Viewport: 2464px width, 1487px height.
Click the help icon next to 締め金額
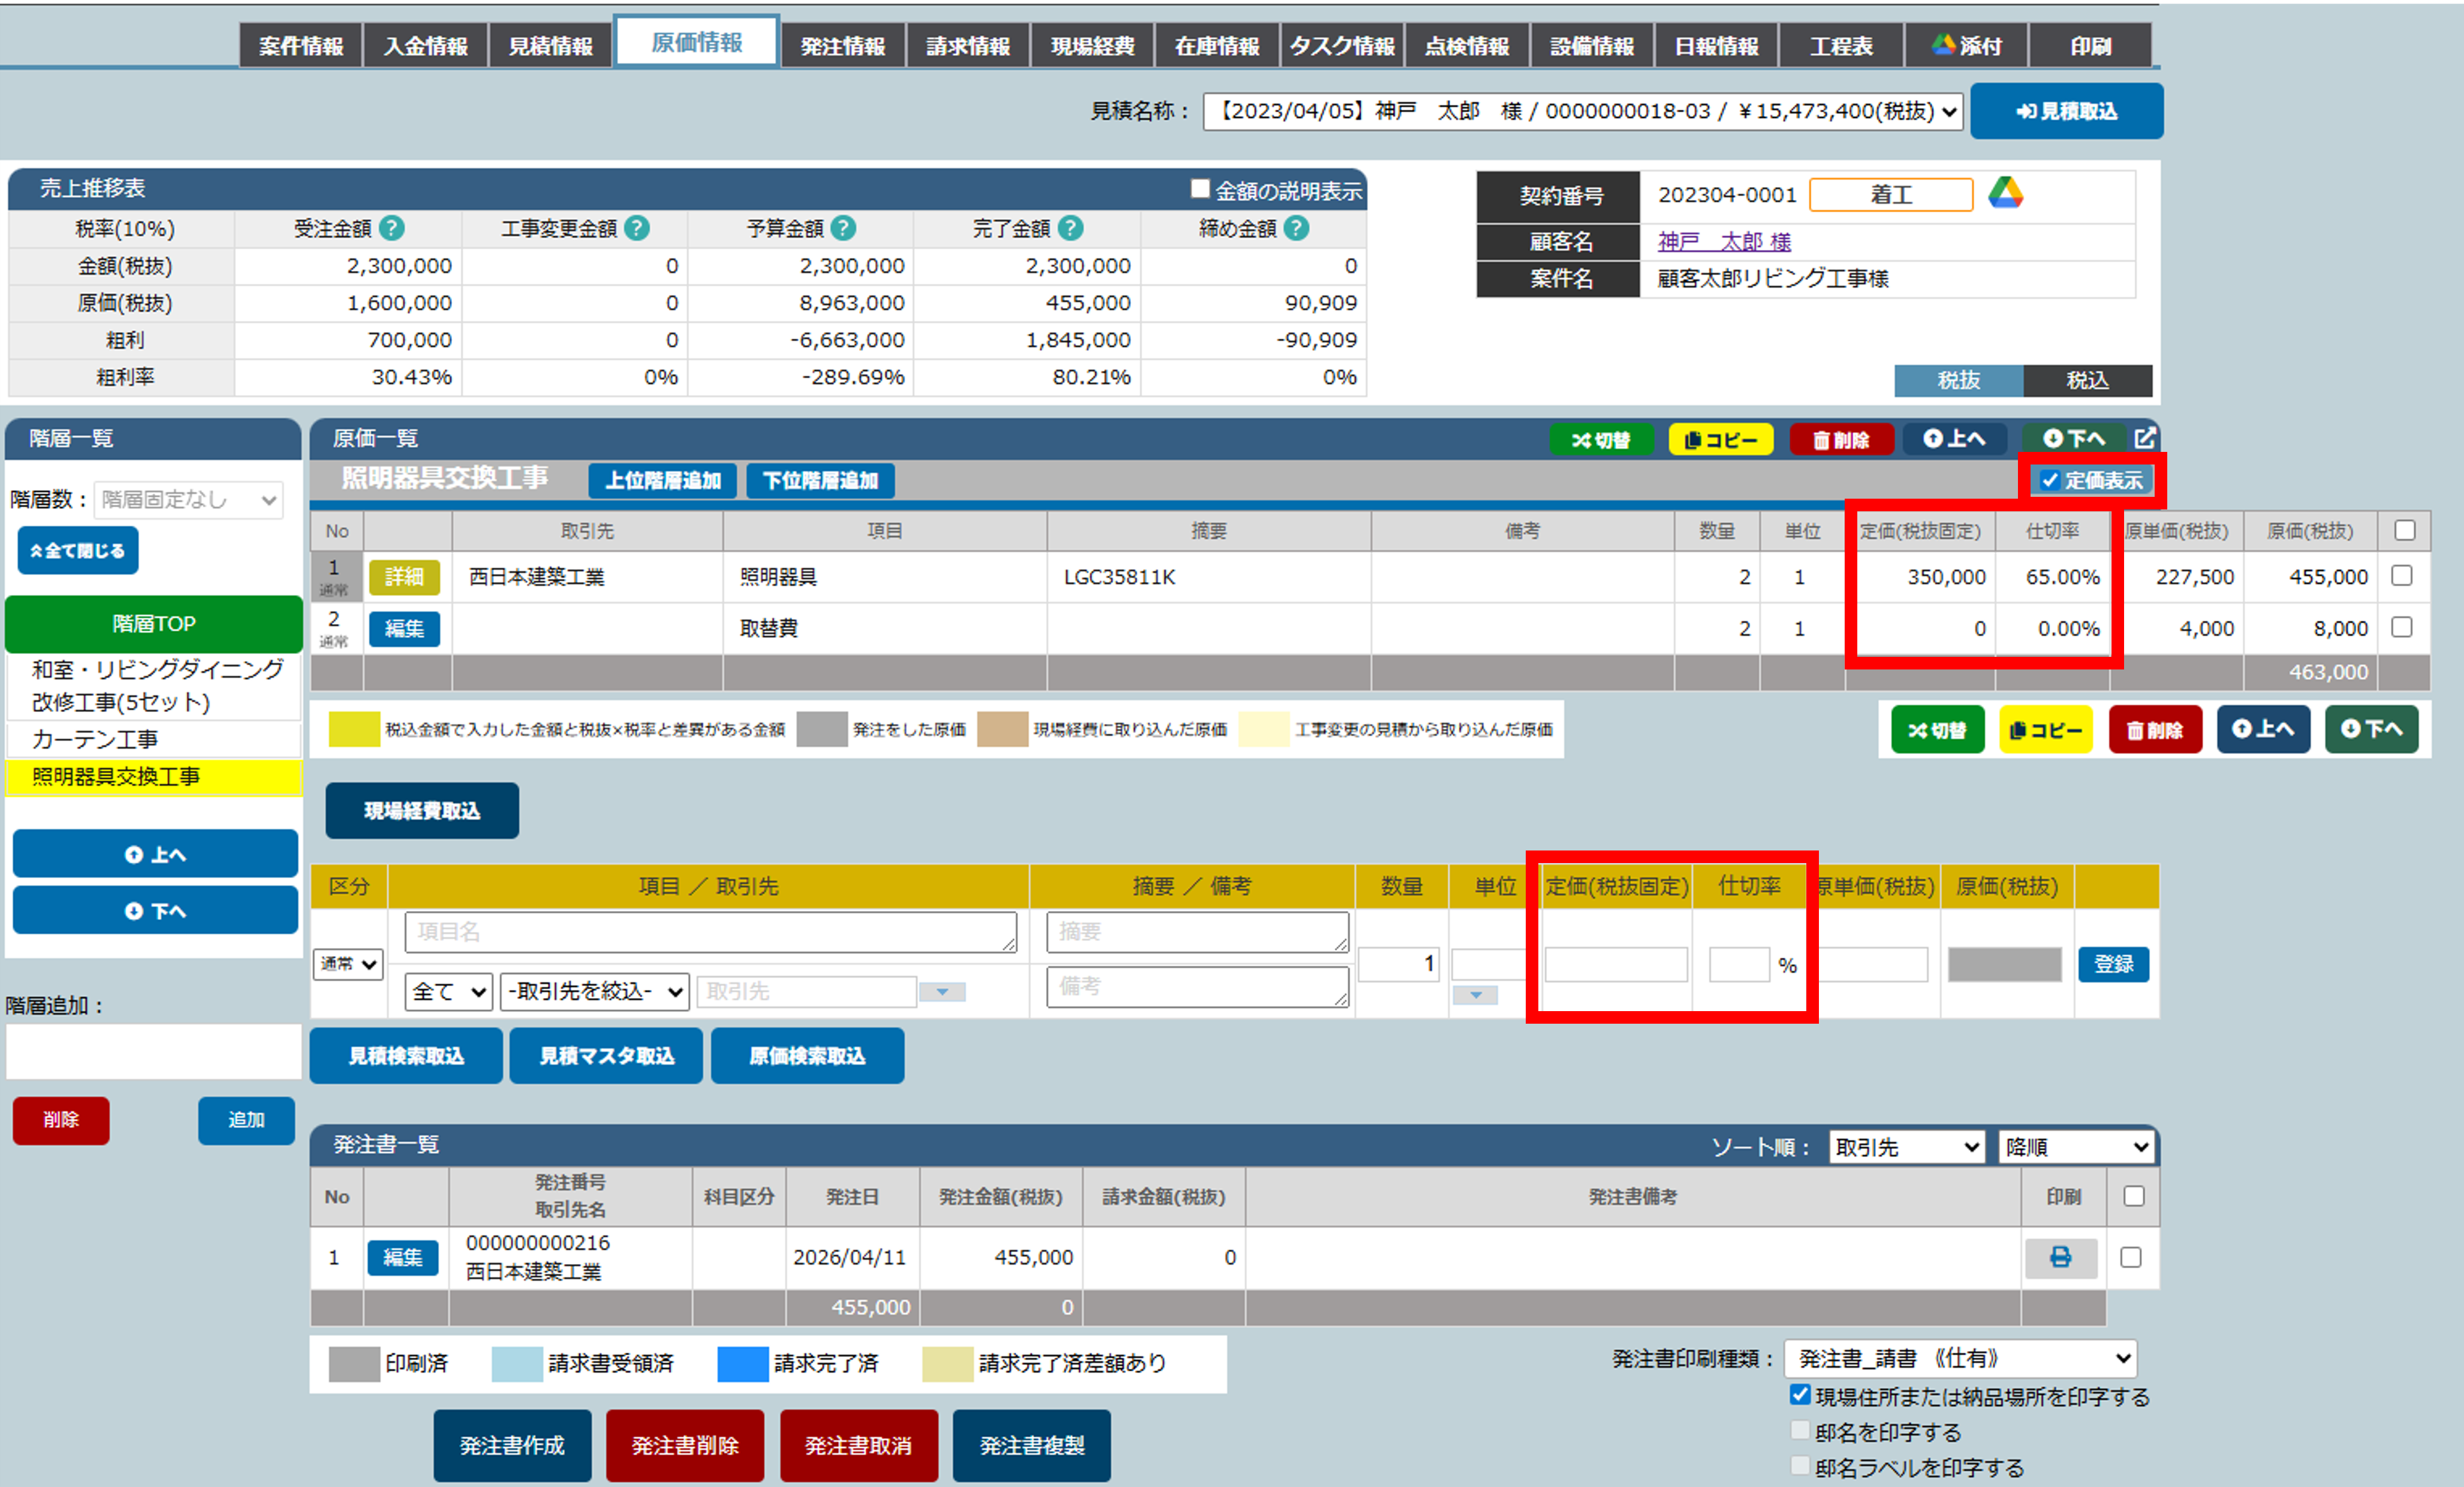(1296, 229)
